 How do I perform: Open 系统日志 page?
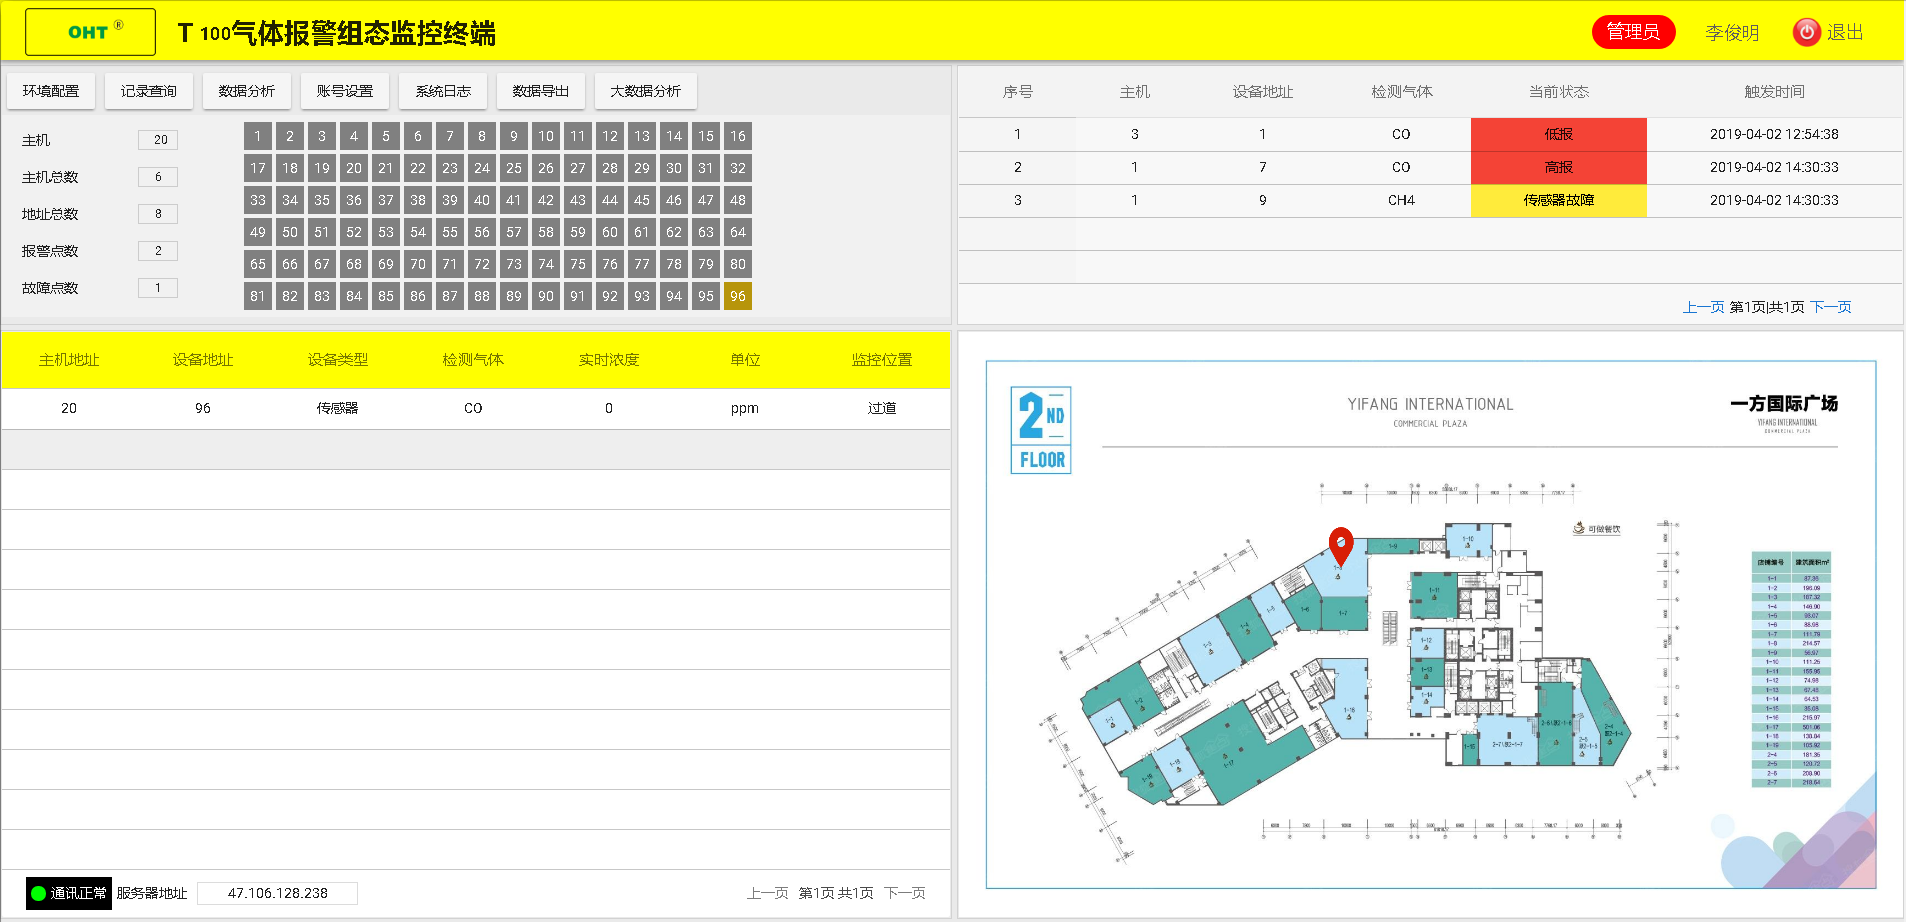click(x=443, y=91)
